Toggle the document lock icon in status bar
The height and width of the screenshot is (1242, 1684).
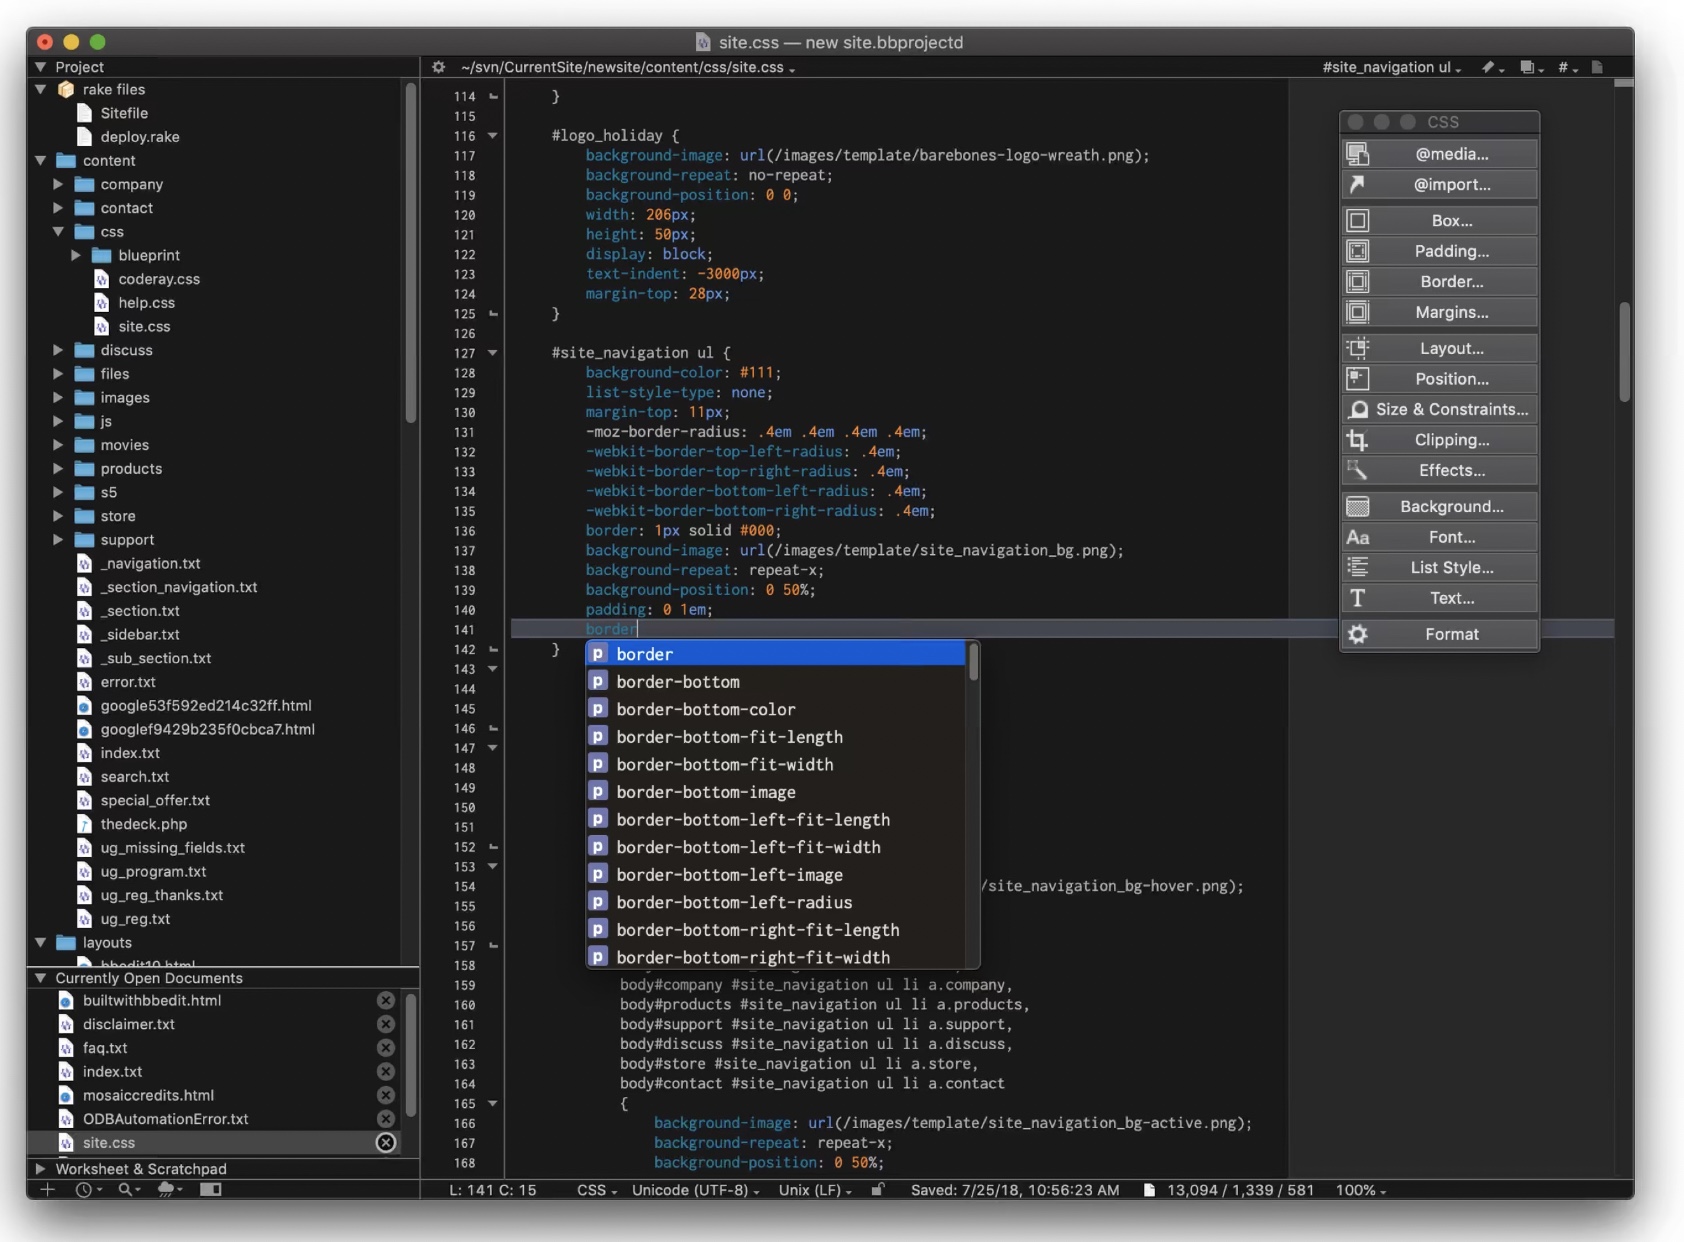click(x=877, y=1190)
